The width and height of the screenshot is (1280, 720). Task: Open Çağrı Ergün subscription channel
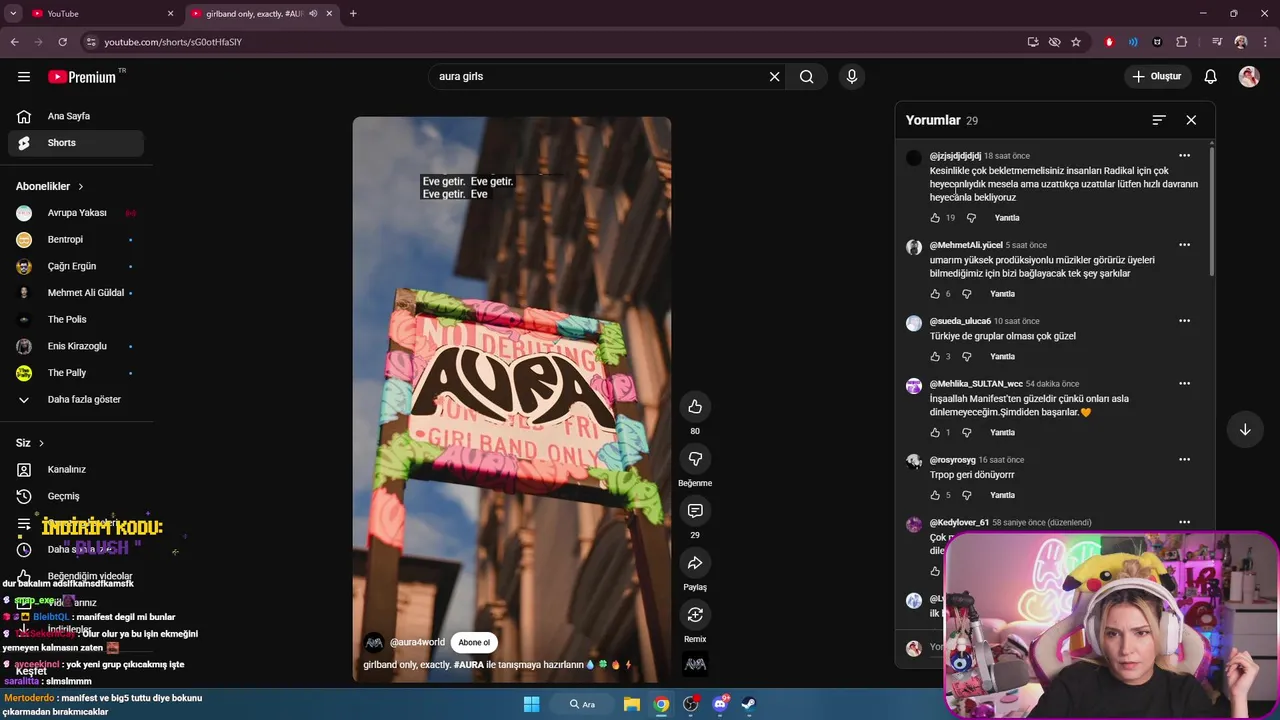tap(76, 266)
